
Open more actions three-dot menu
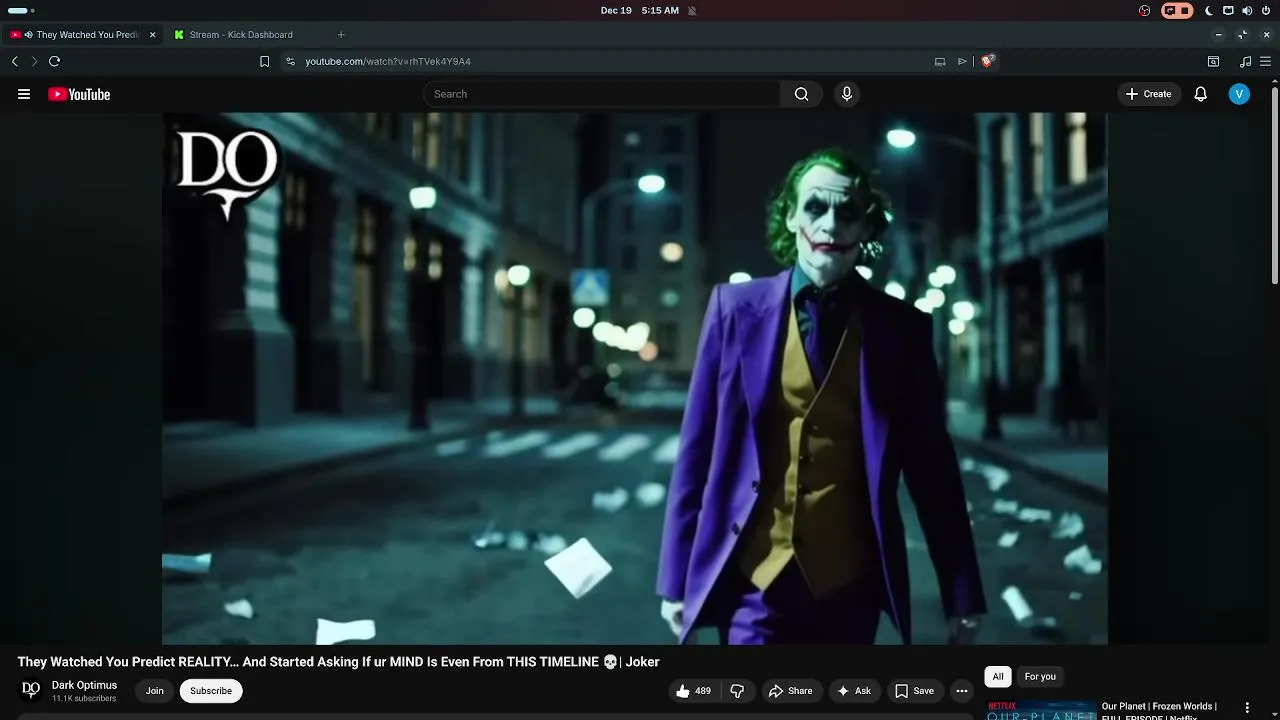(962, 691)
